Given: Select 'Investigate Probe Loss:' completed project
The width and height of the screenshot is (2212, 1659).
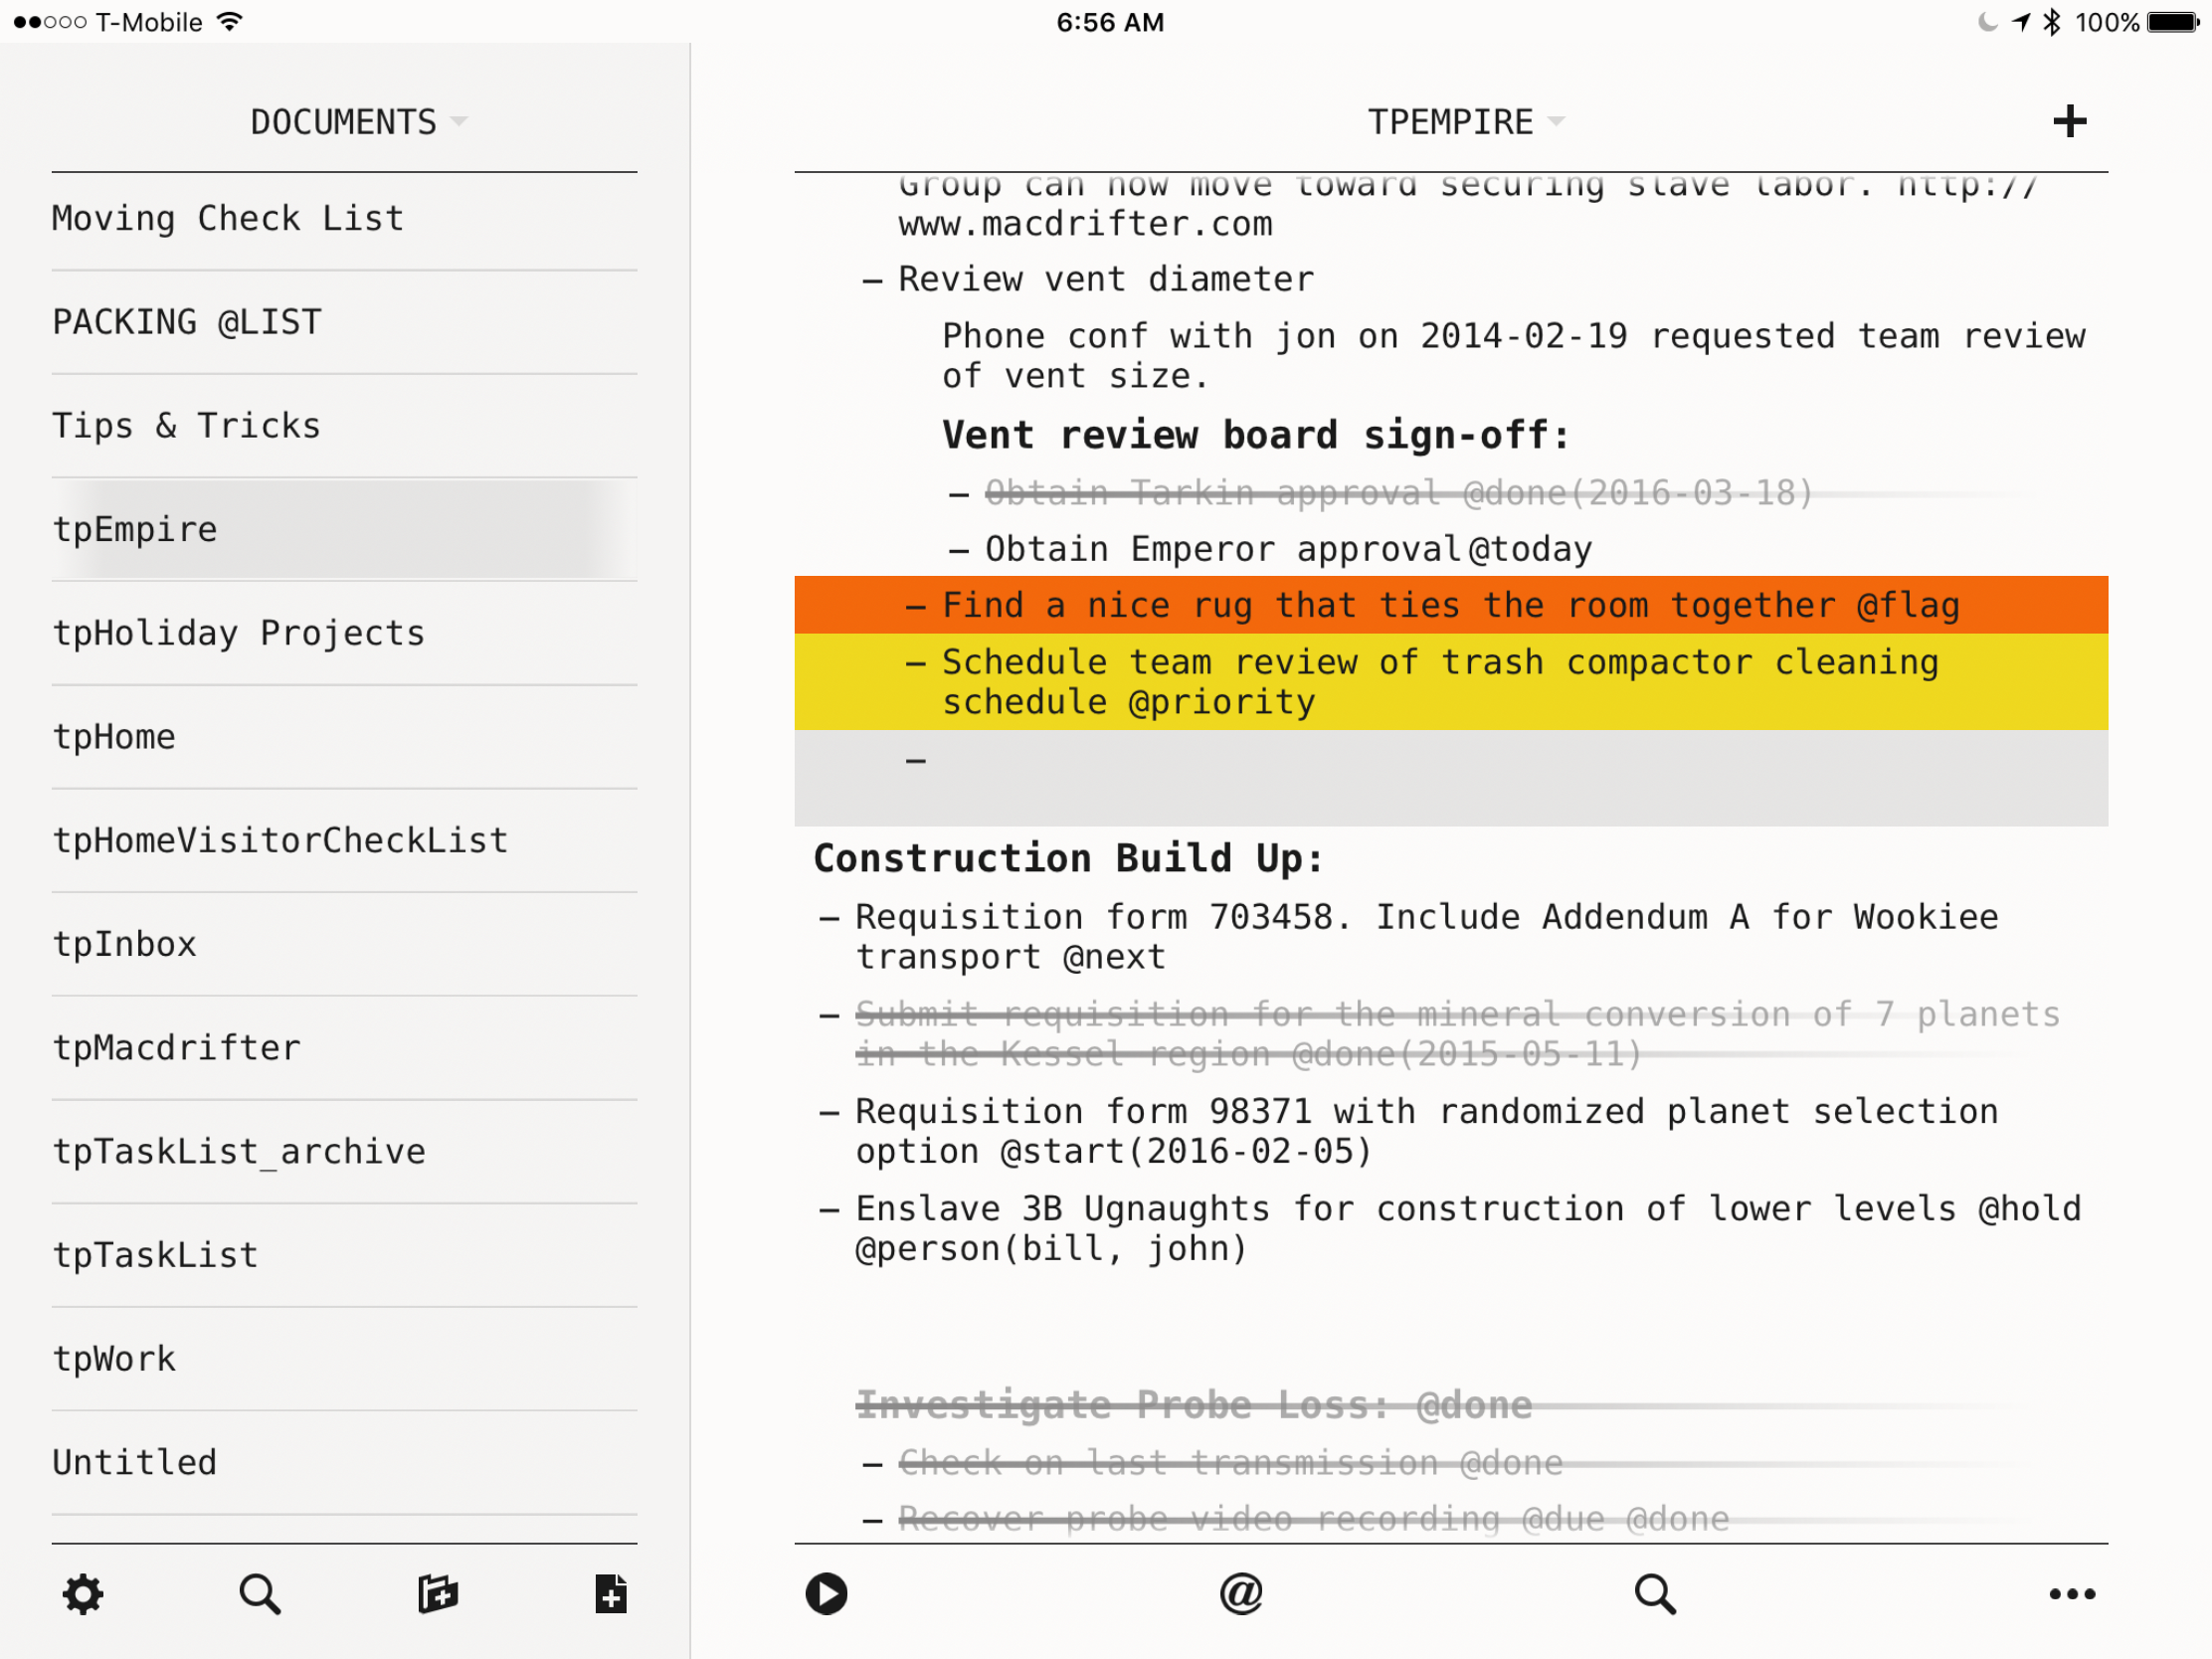Looking at the screenshot, I should coord(1194,1406).
